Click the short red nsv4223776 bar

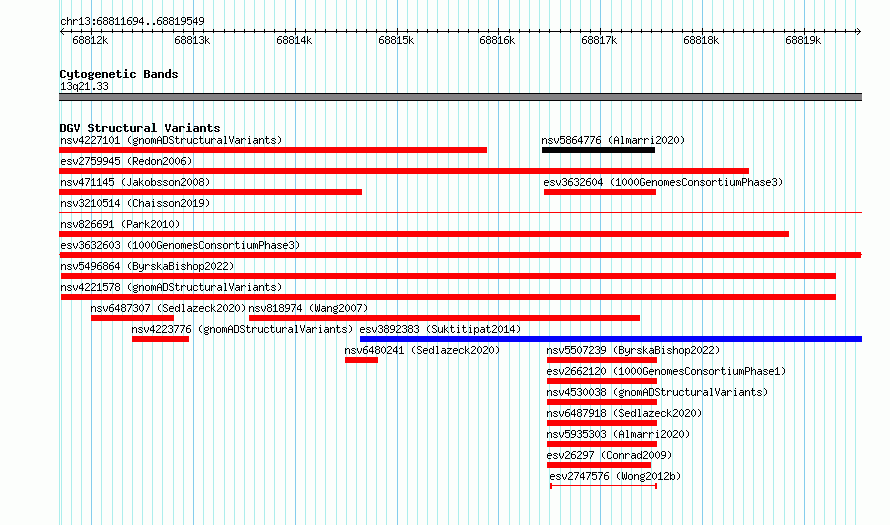tap(161, 339)
